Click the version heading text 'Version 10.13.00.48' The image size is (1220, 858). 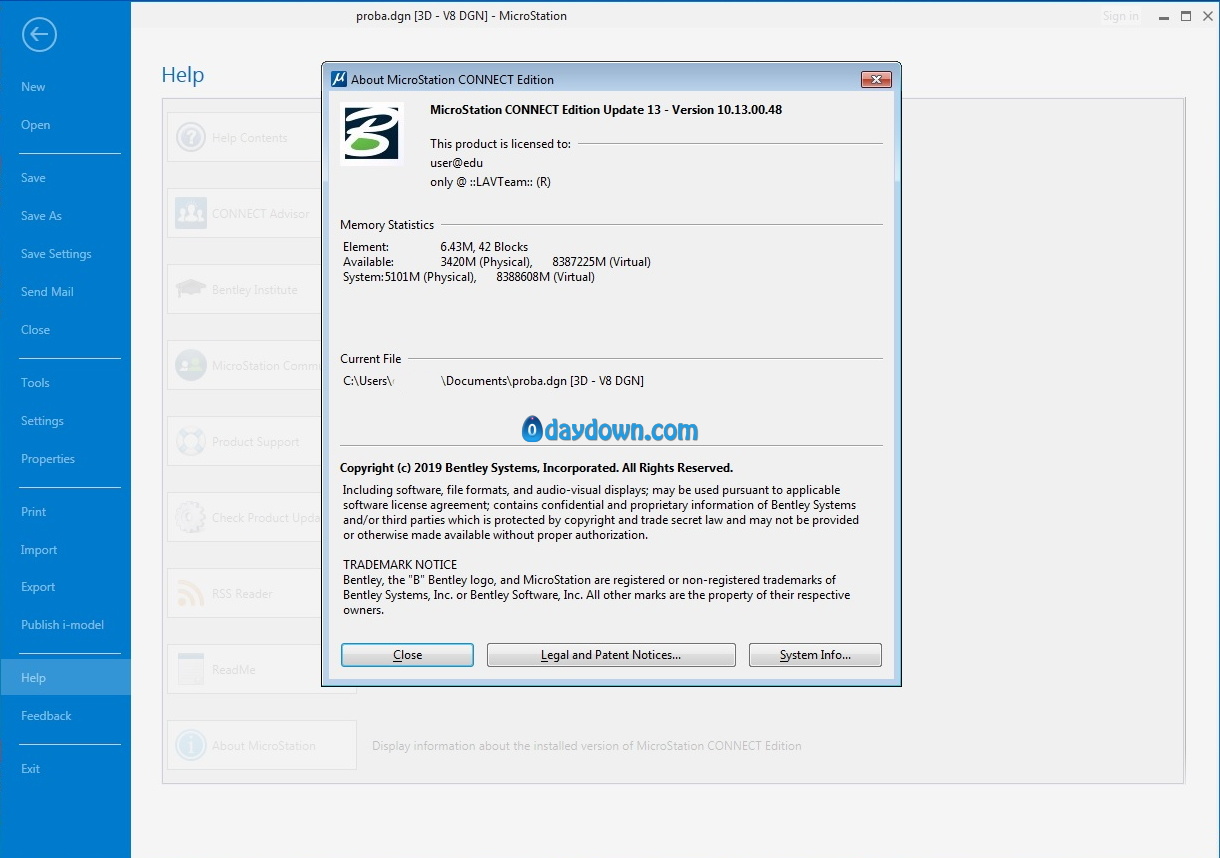tap(727, 110)
